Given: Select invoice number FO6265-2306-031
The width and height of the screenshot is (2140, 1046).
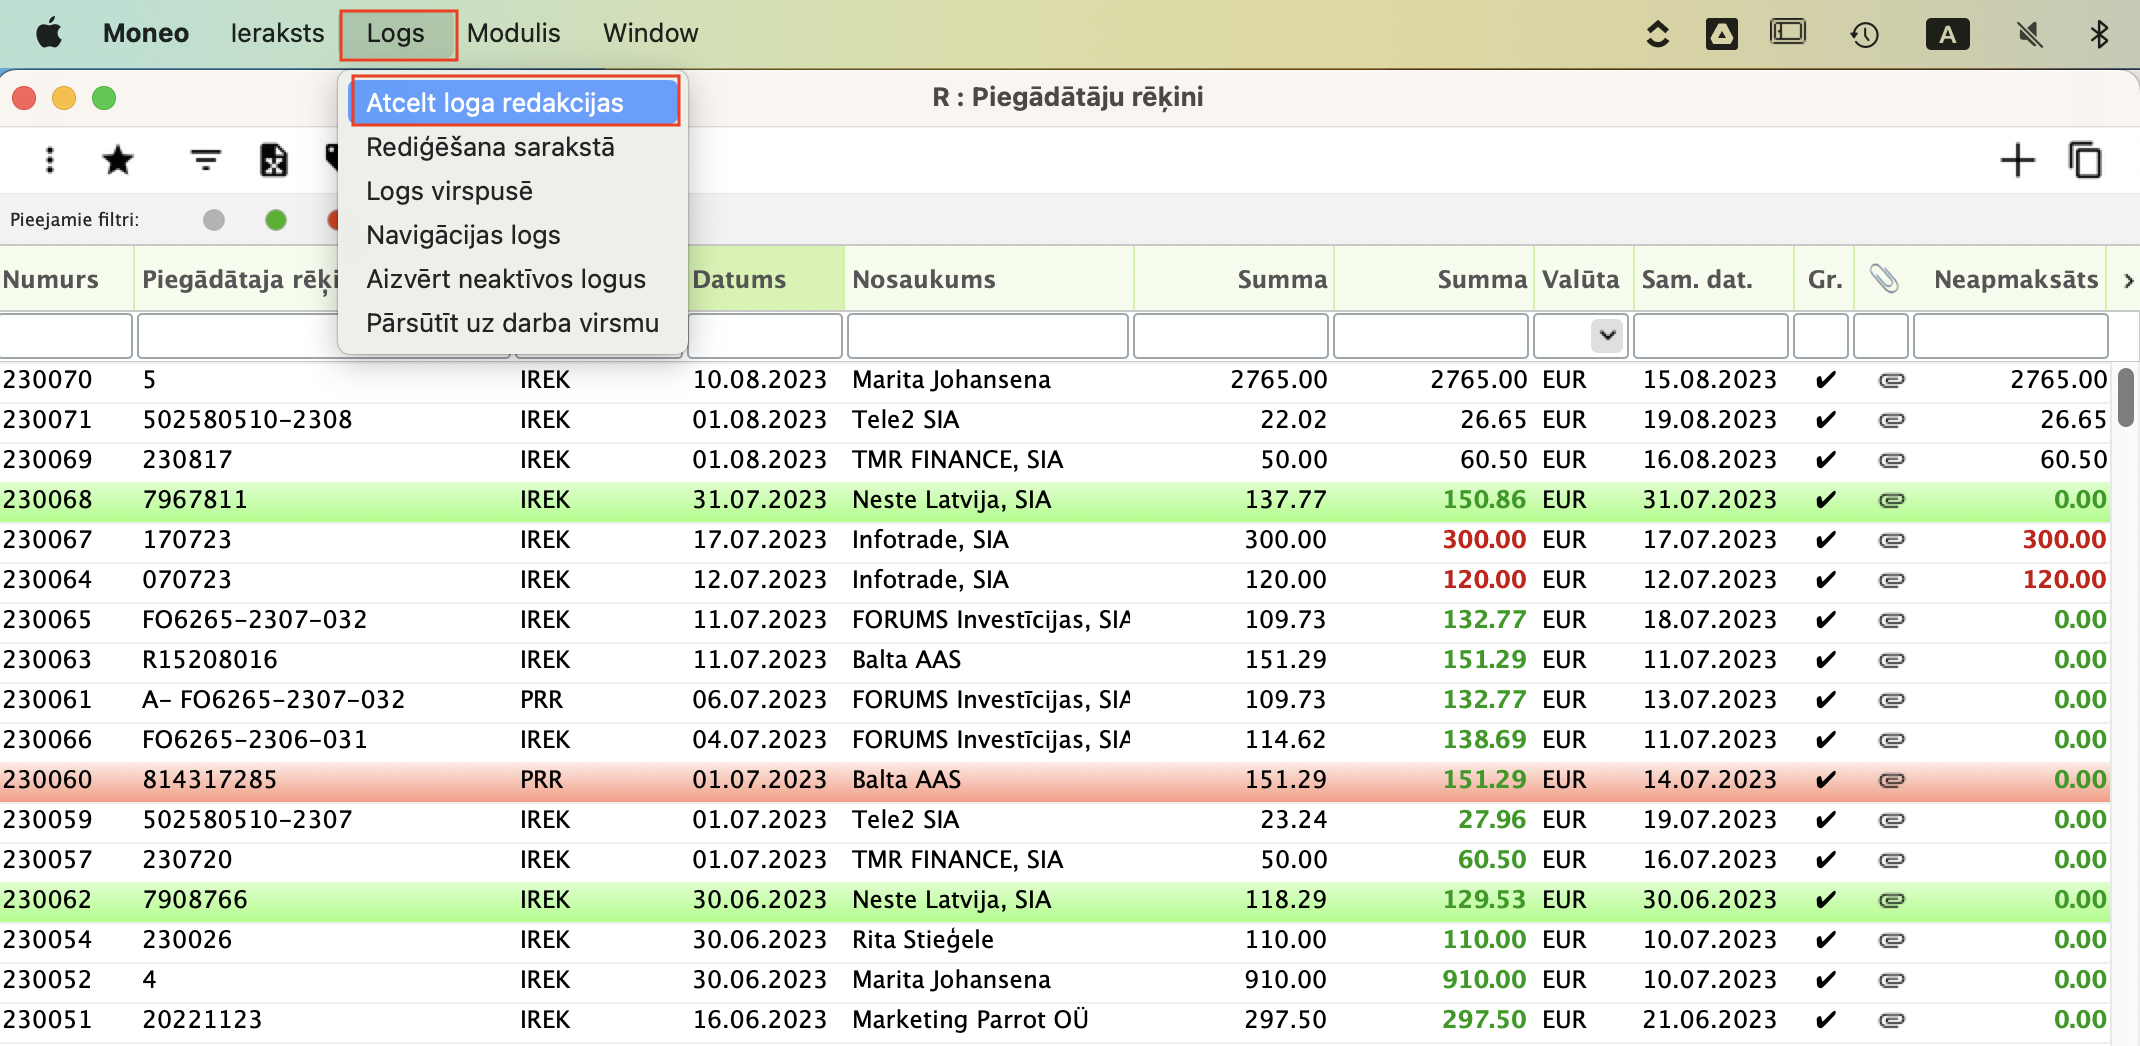Looking at the screenshot, I should (x=255, y=740).
